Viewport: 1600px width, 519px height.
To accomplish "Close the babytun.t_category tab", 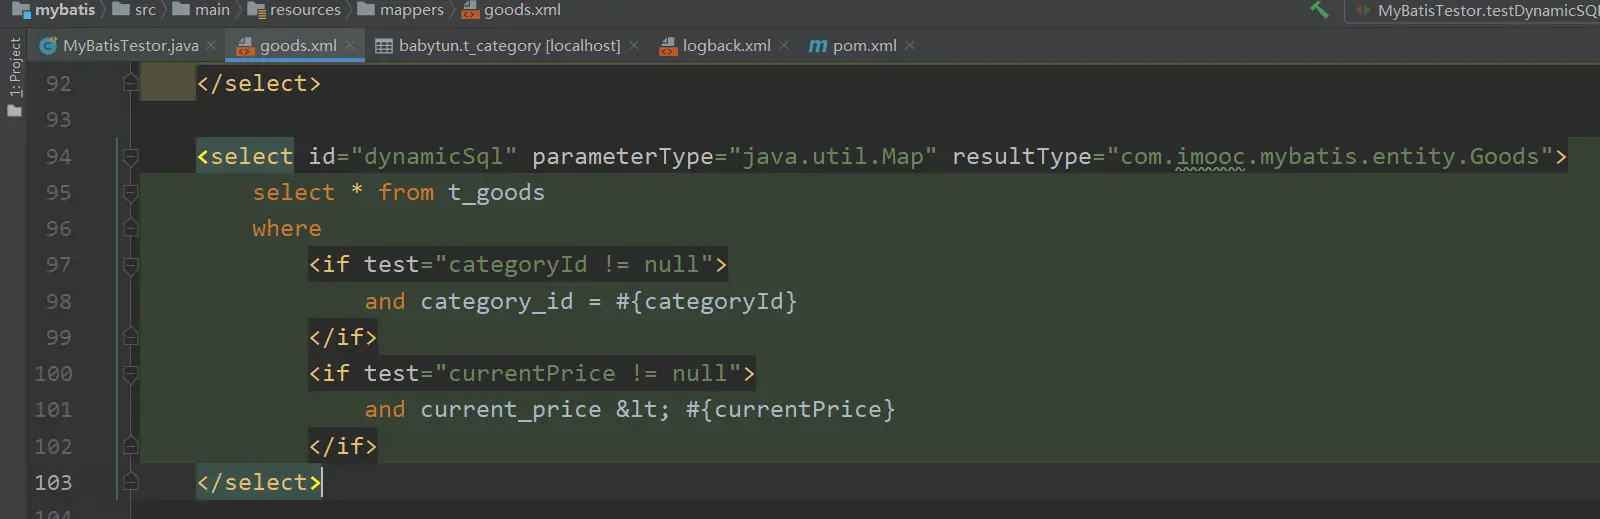I will 634,45.
